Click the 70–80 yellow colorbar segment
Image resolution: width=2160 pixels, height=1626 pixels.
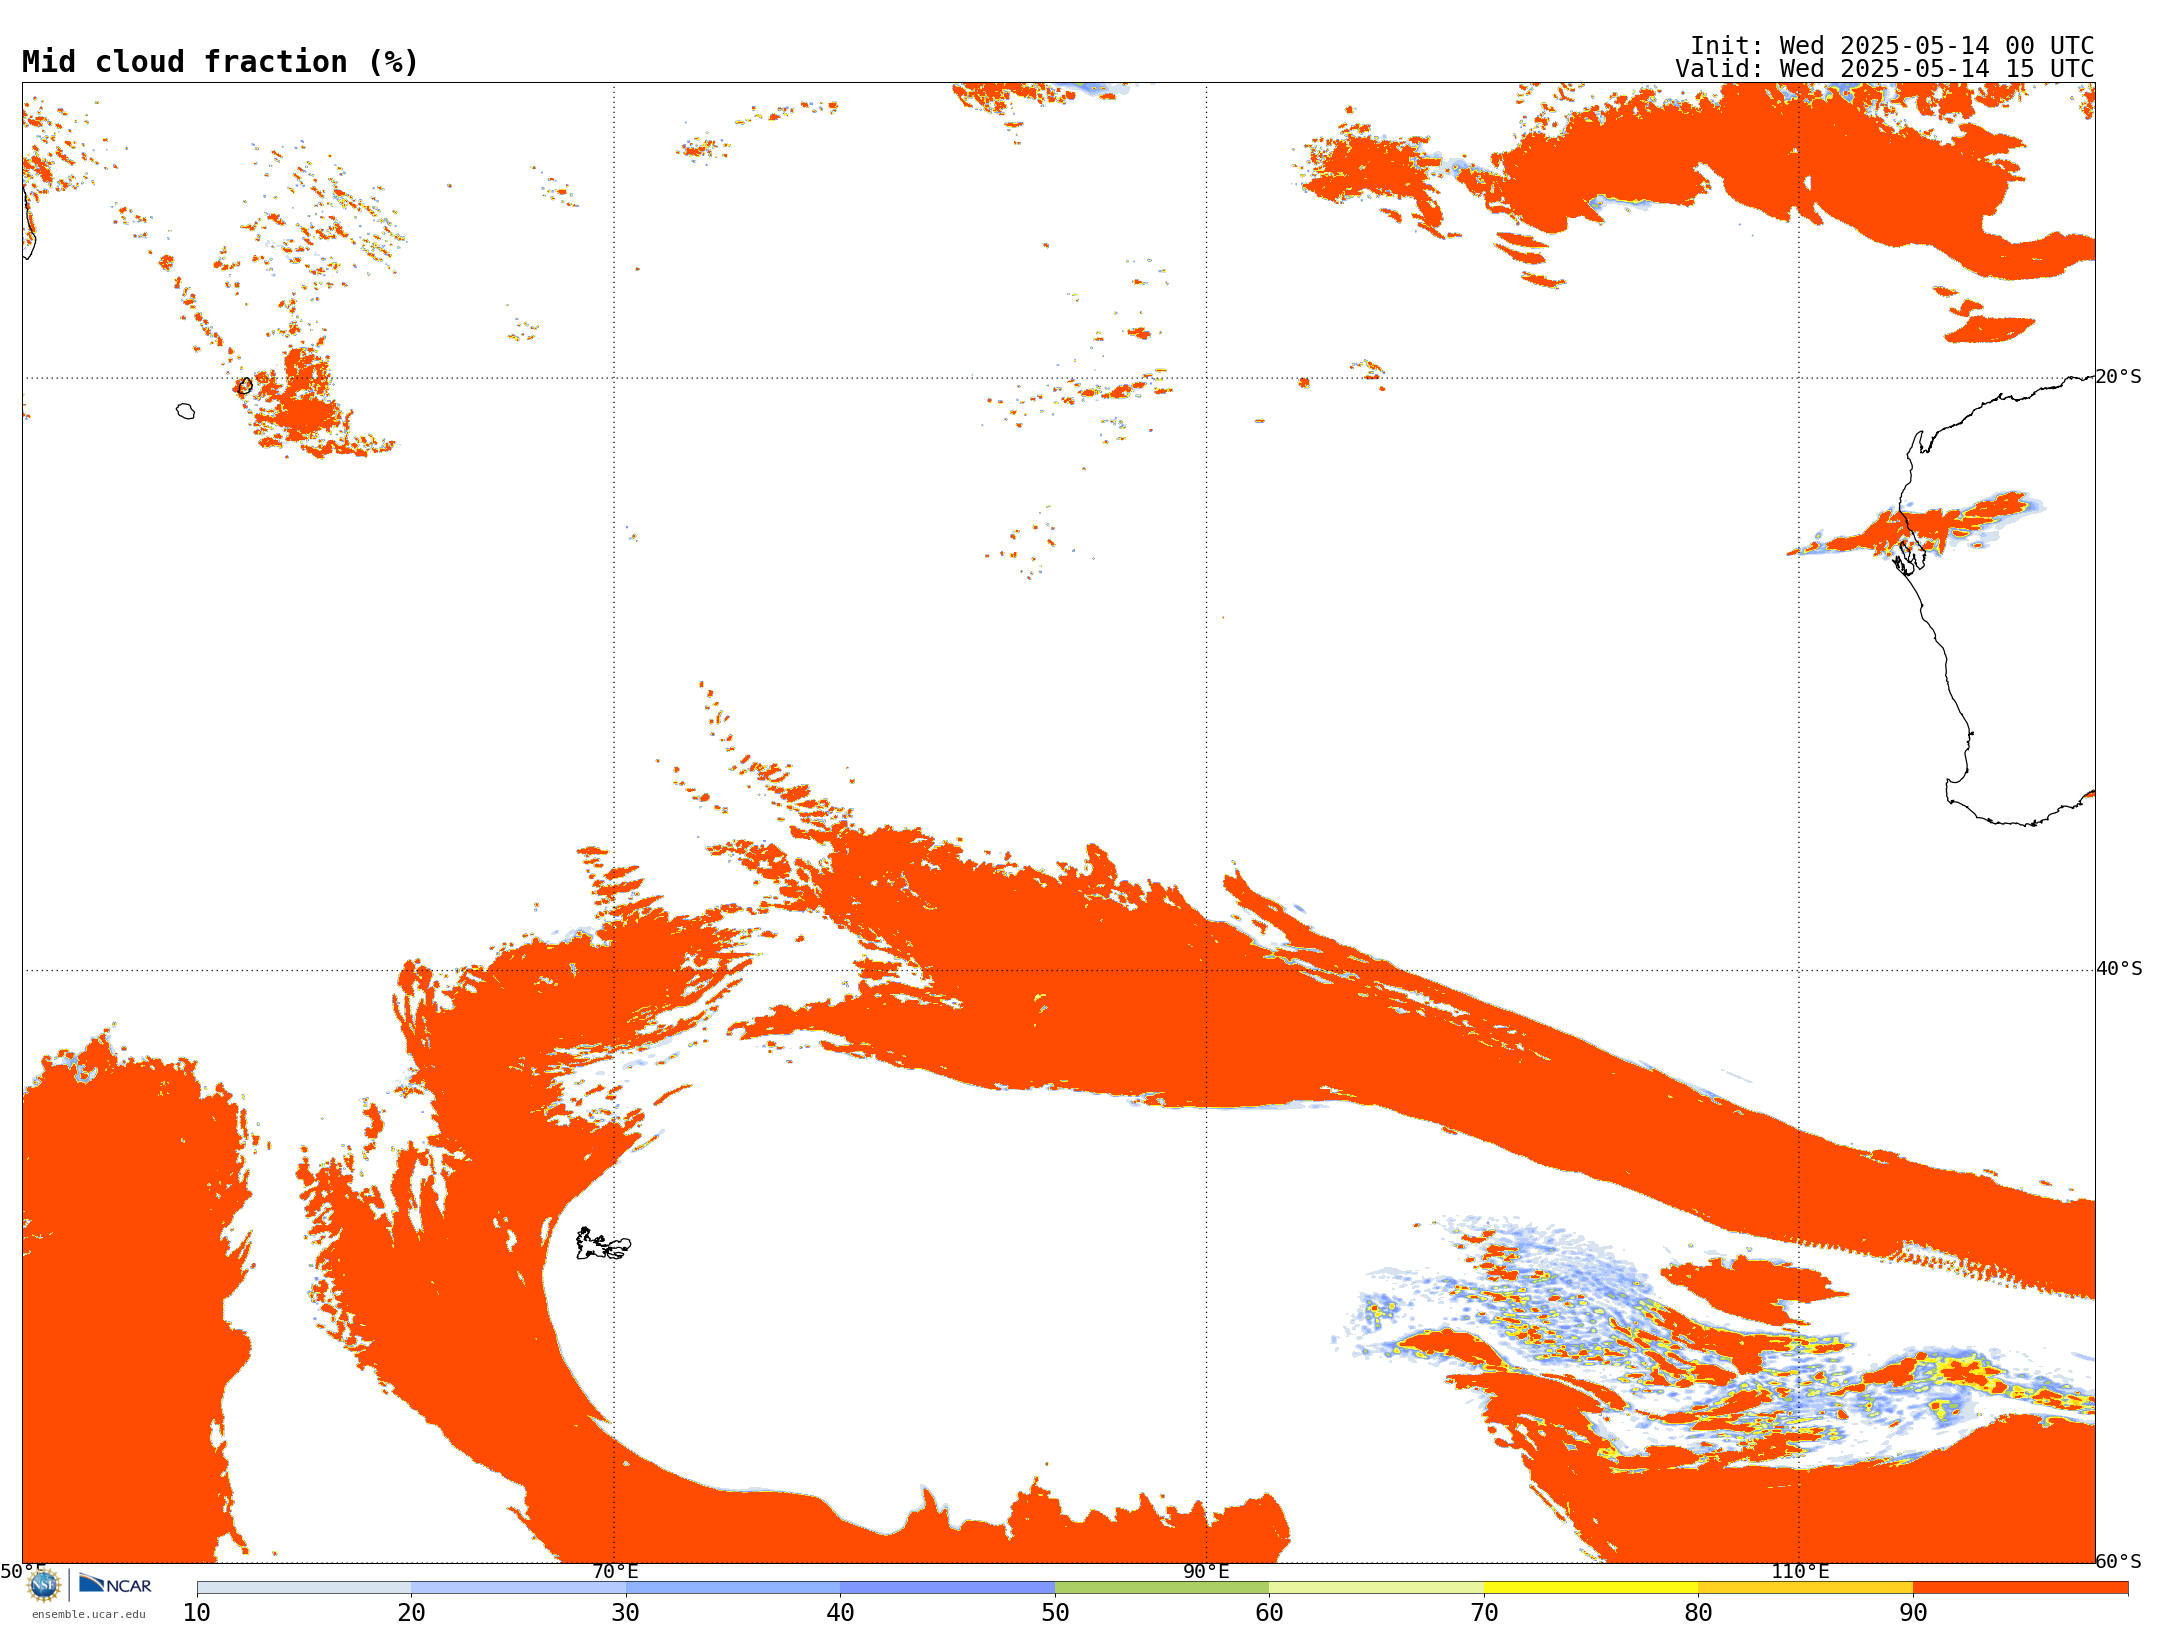[1591, 1588]
